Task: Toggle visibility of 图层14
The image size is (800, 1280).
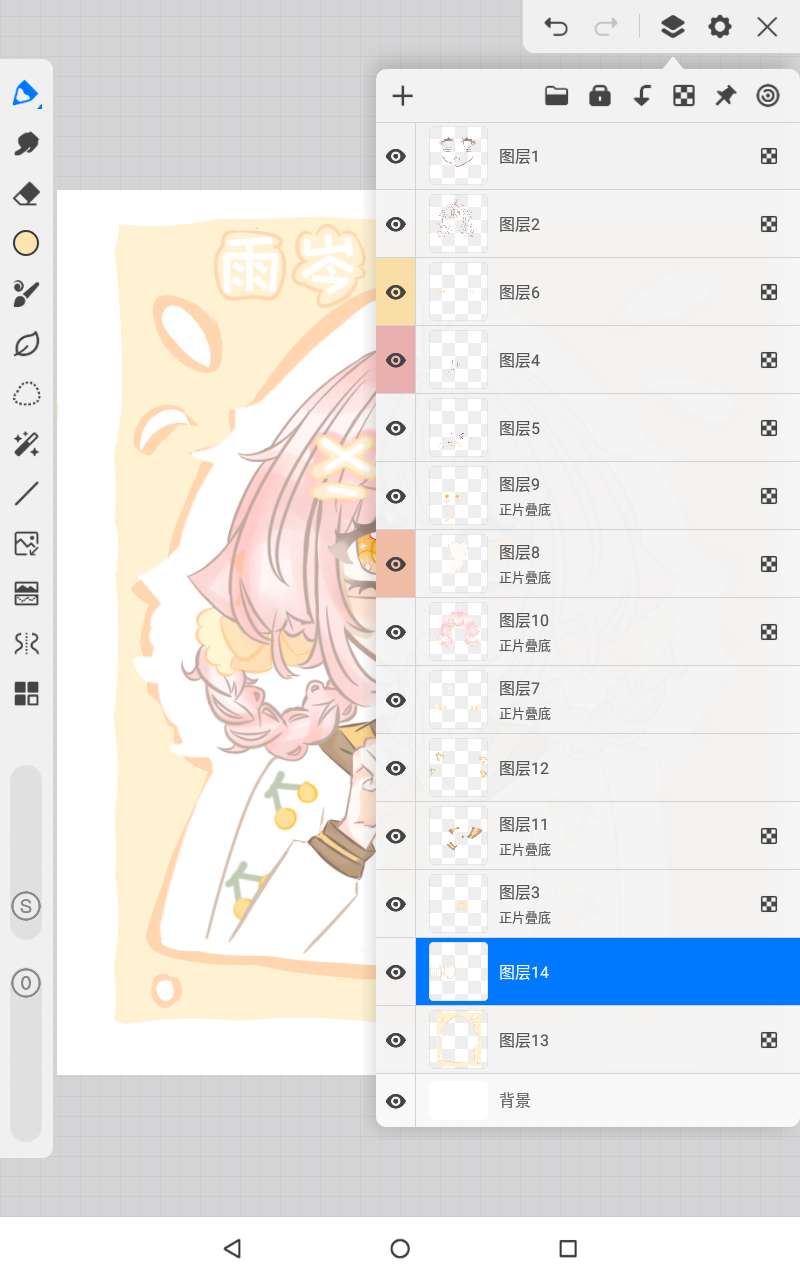Action: (x=396, y=972)
